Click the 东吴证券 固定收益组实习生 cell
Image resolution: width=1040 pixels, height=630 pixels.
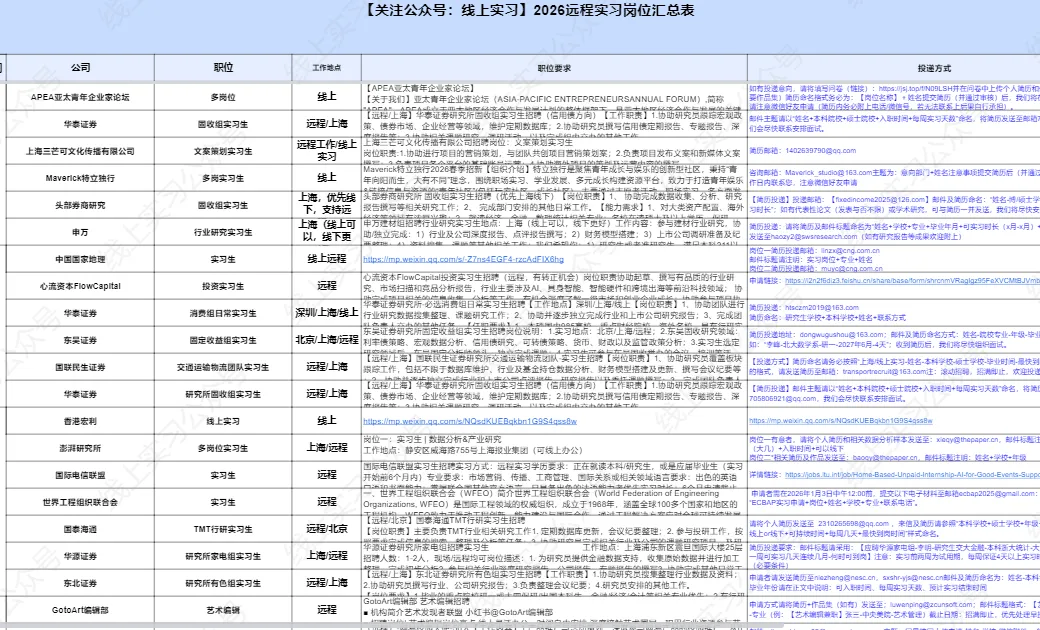point(222,337)
